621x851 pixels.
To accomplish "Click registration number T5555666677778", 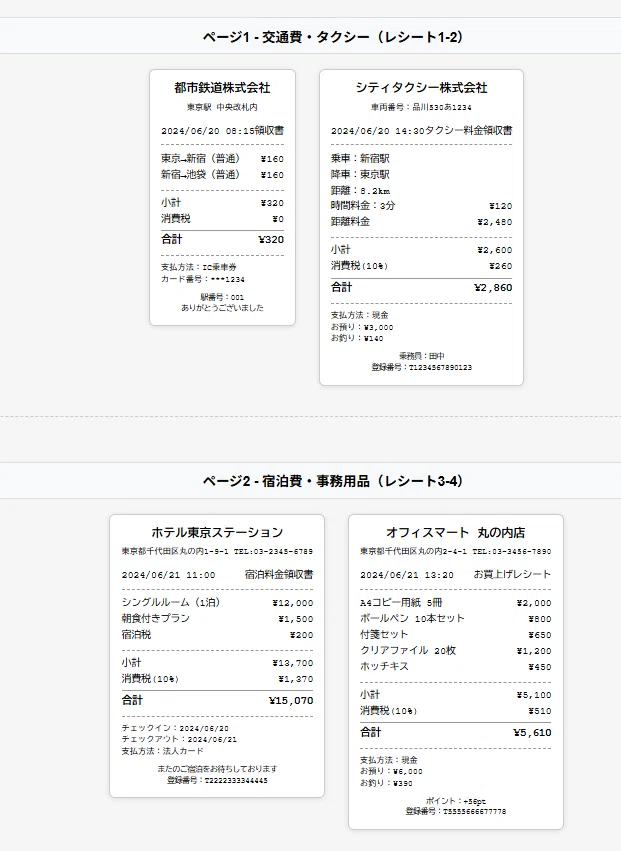I will click(455, 812).
